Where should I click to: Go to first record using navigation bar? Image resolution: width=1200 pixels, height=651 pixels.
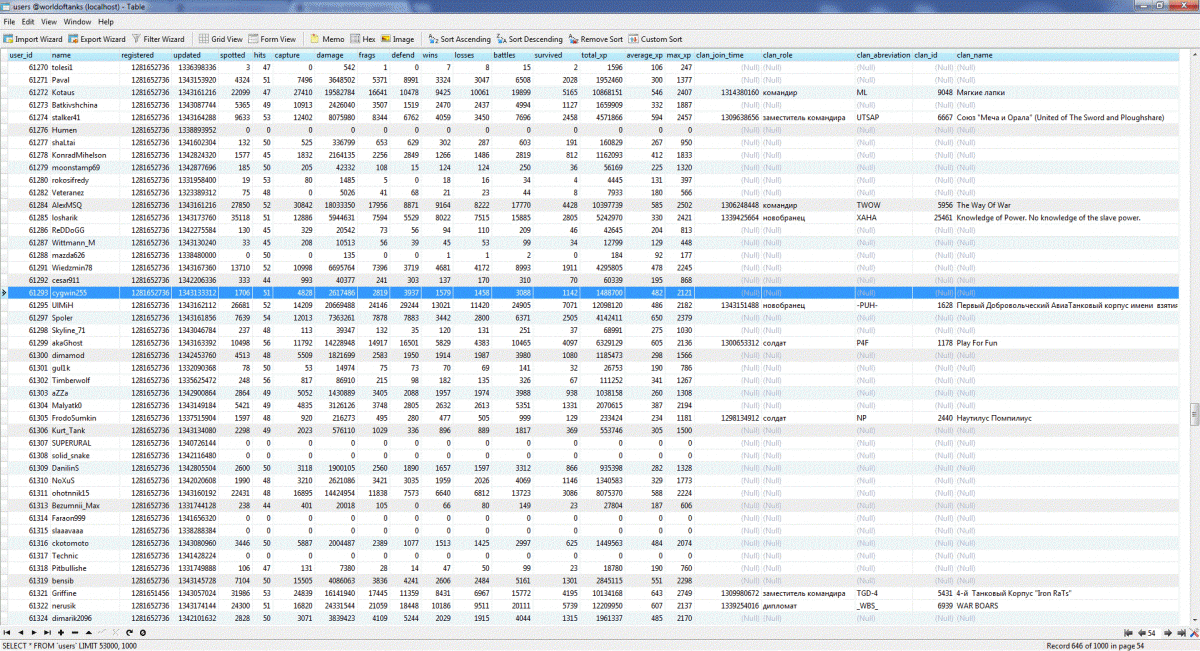(8, 633)
